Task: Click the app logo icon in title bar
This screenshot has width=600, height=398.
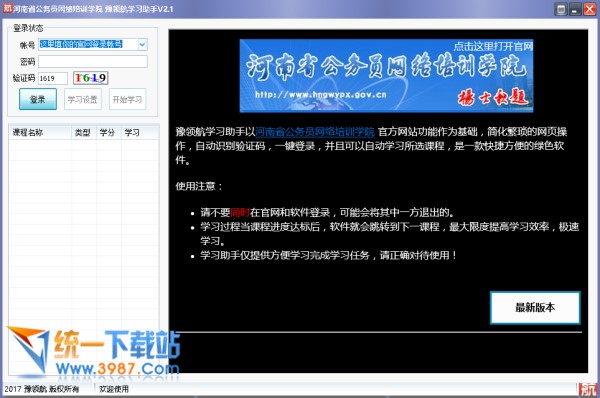Action: click(8, 8)
